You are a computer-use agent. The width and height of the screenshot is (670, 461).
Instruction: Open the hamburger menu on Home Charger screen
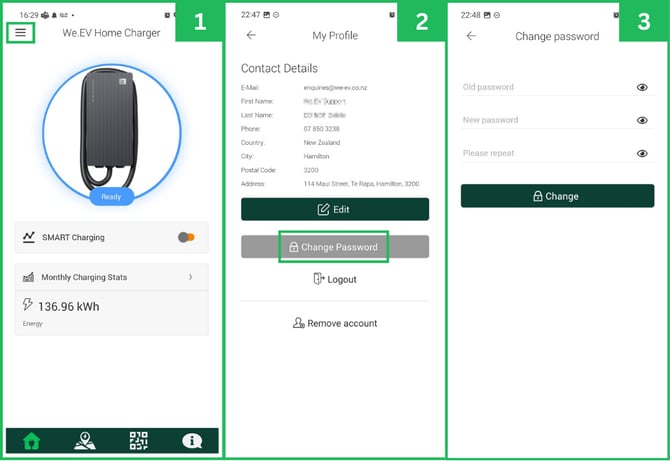pyautogui.click(x=21, y=33)
